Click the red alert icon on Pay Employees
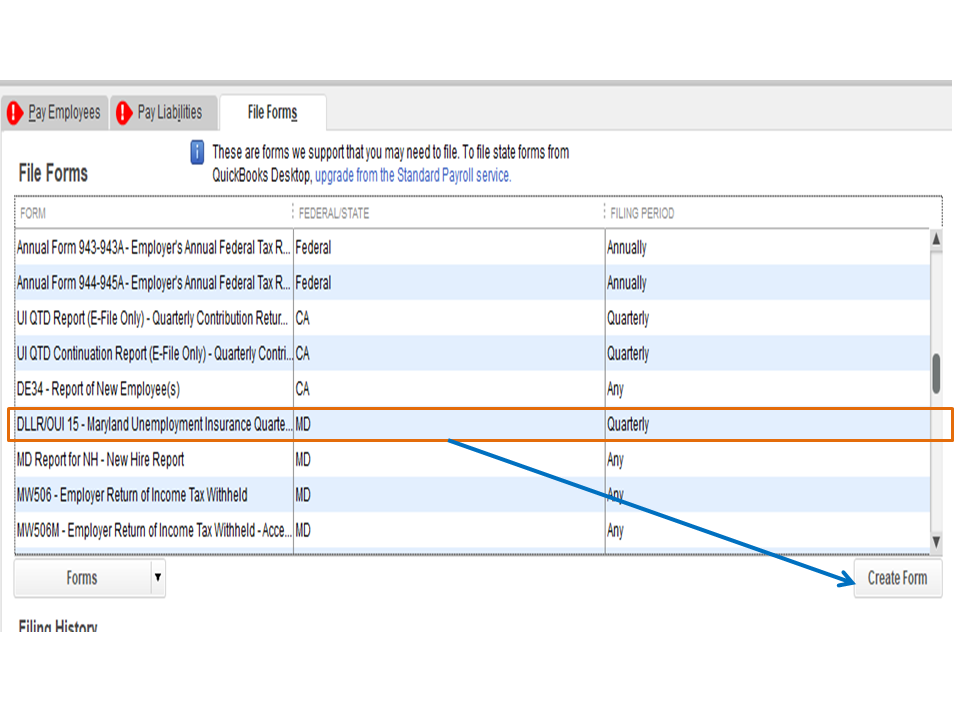960x720 pixels. pos(14,113)
